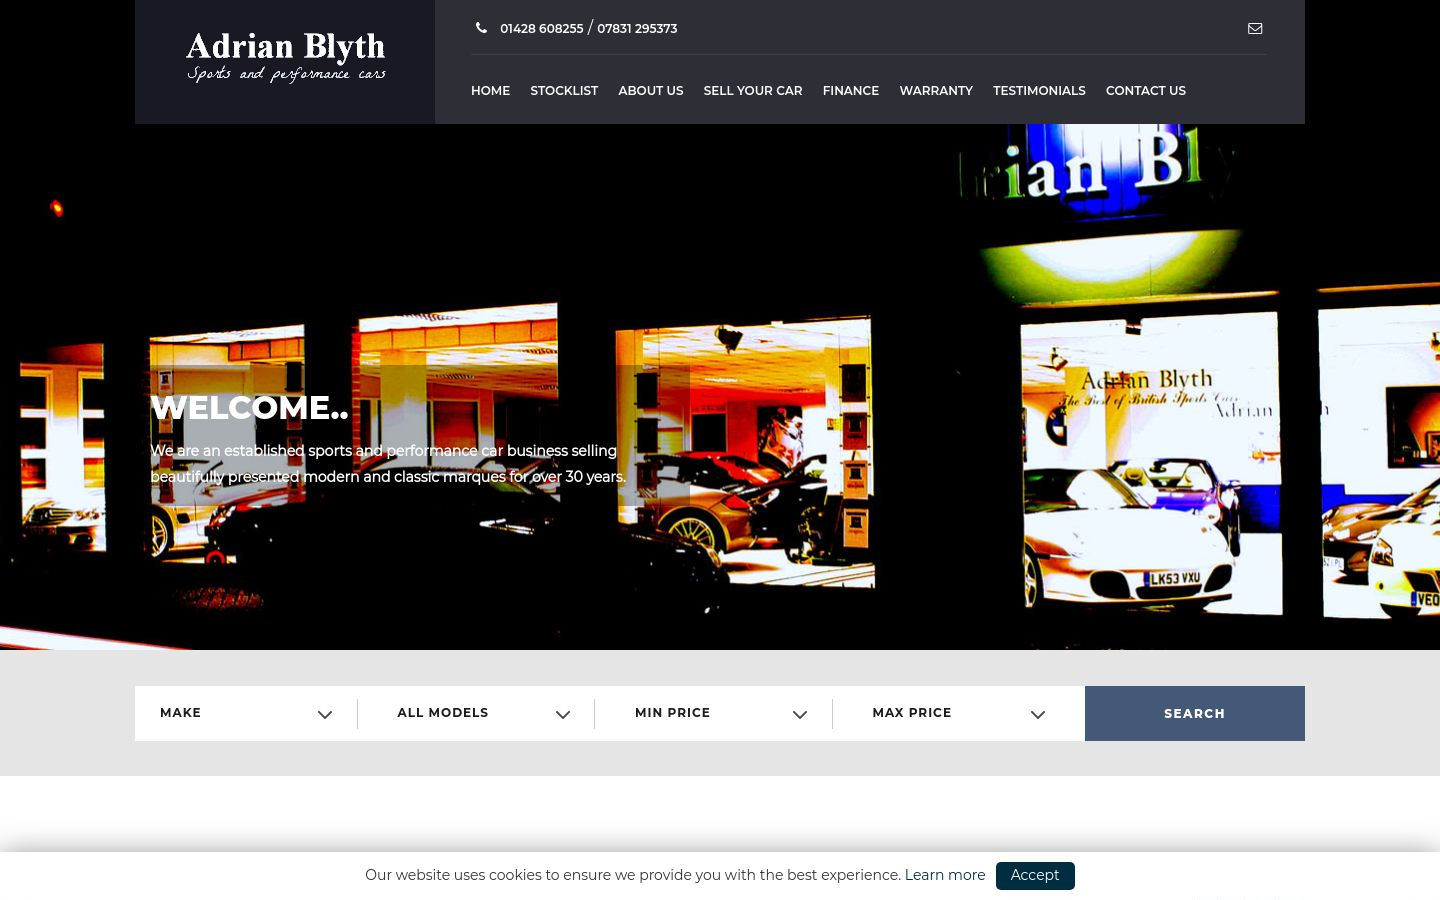Call the 01428 608255 phone number
Screen dimensions: 1440x900
point(541,29)
